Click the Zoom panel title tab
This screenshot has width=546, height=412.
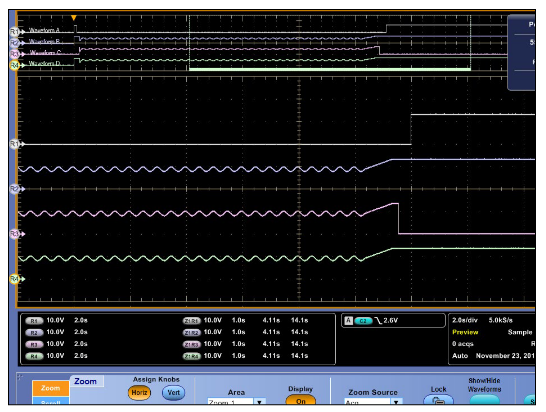click(86, 381)
